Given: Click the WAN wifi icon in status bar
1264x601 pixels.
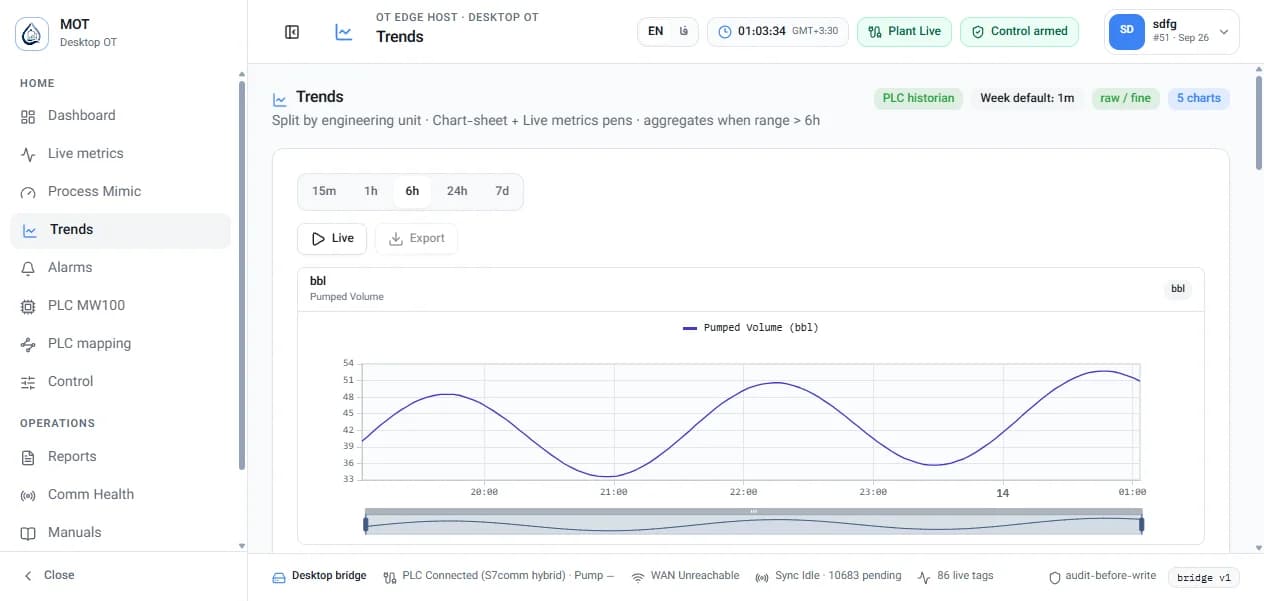Looking at the screenshot, I should point(638,577).
